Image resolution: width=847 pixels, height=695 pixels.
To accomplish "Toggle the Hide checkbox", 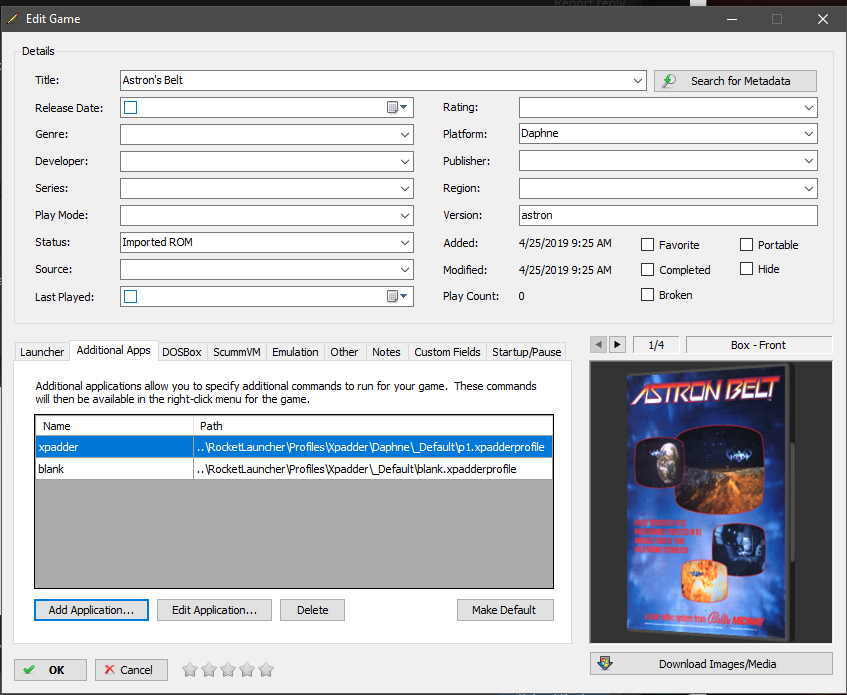I will 746,268.
